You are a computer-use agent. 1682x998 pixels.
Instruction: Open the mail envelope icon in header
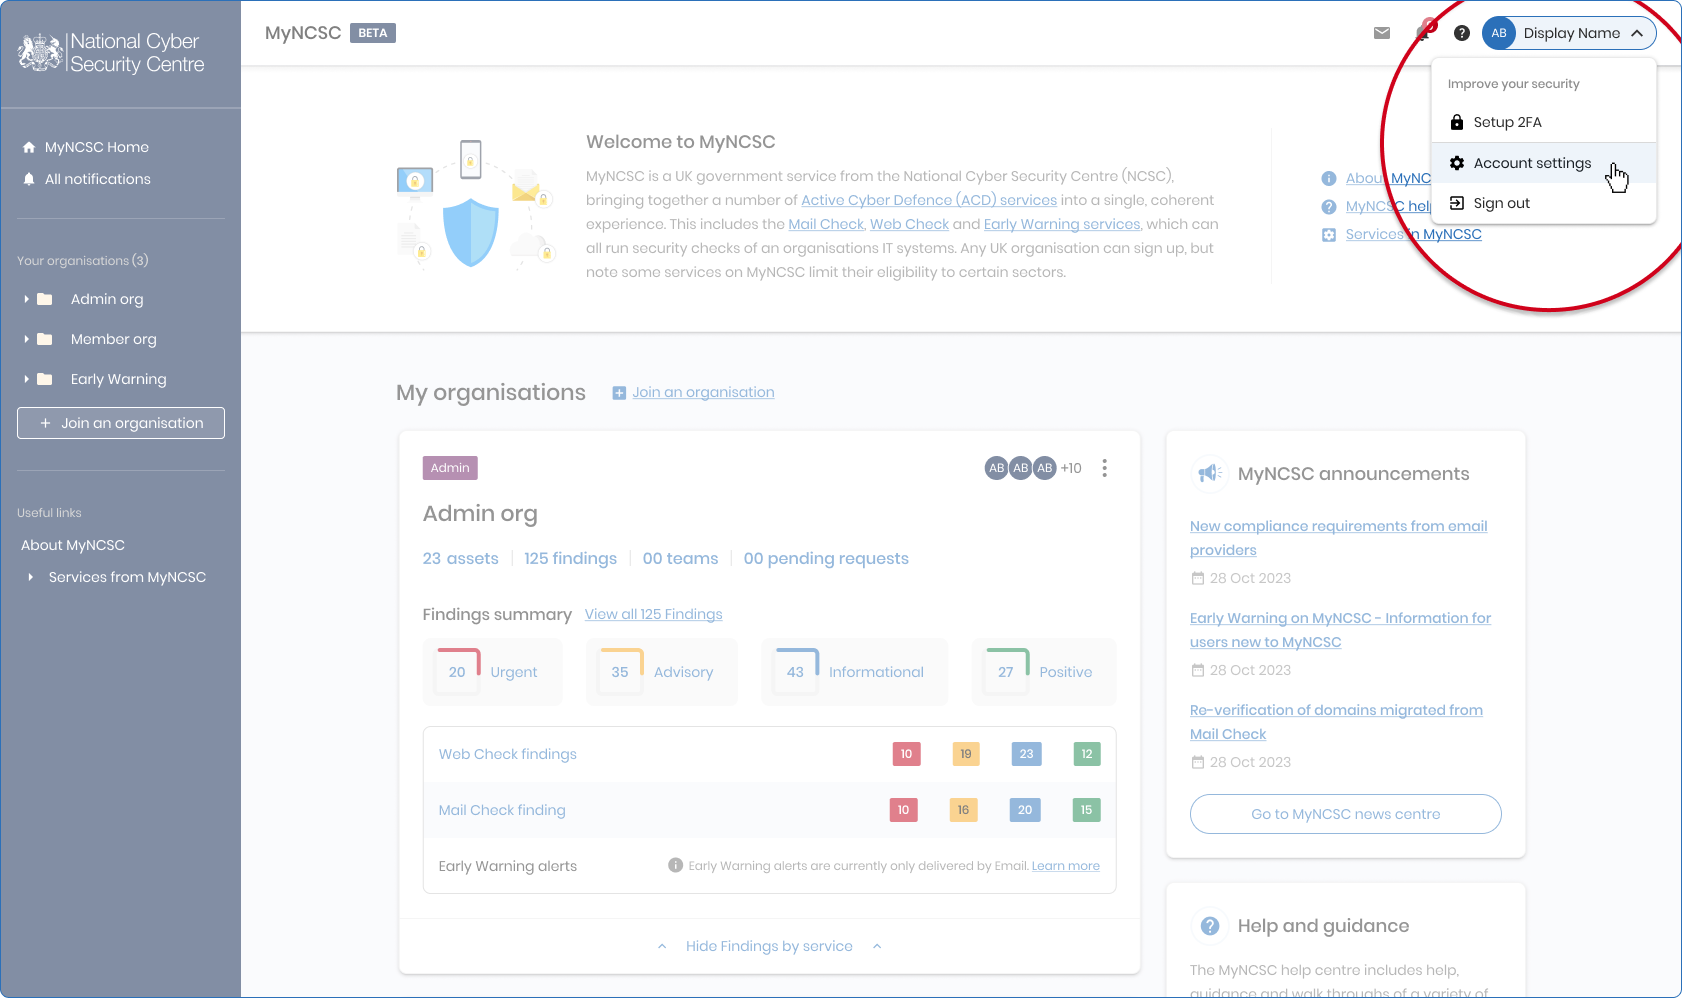(1382, 33)
